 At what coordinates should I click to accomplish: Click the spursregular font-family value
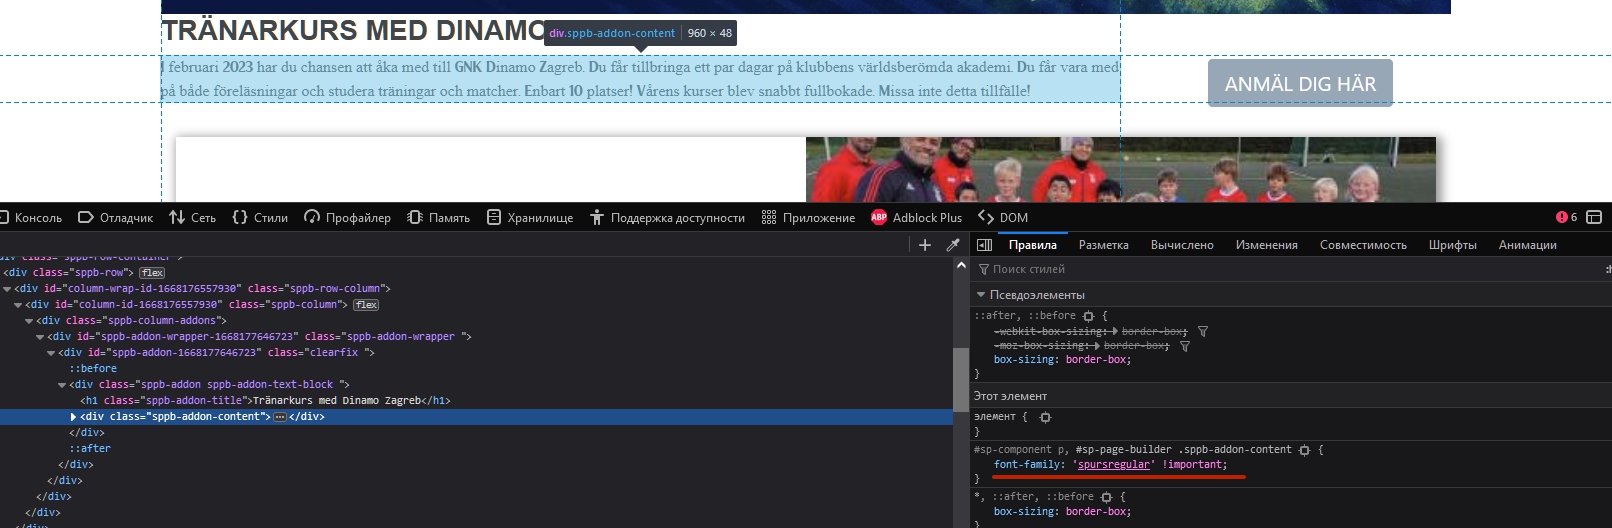point(1113,464)
